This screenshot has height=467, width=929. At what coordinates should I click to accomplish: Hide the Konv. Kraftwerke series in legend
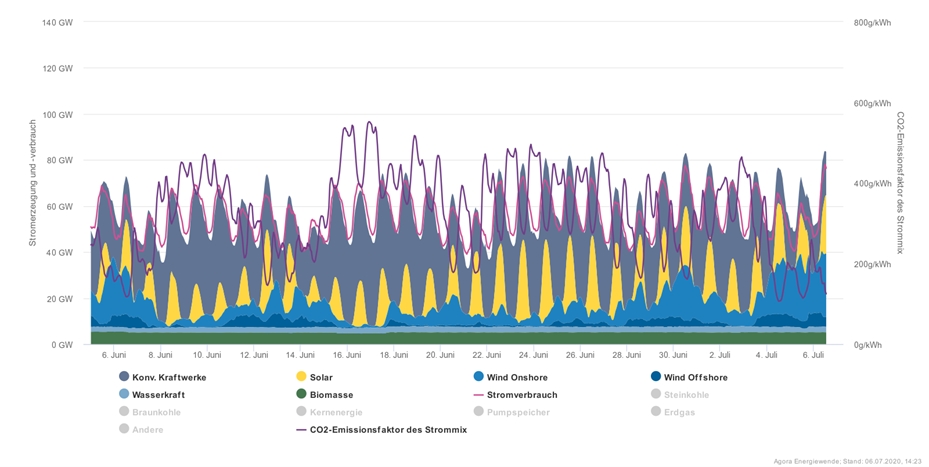[x=166, y=377]
